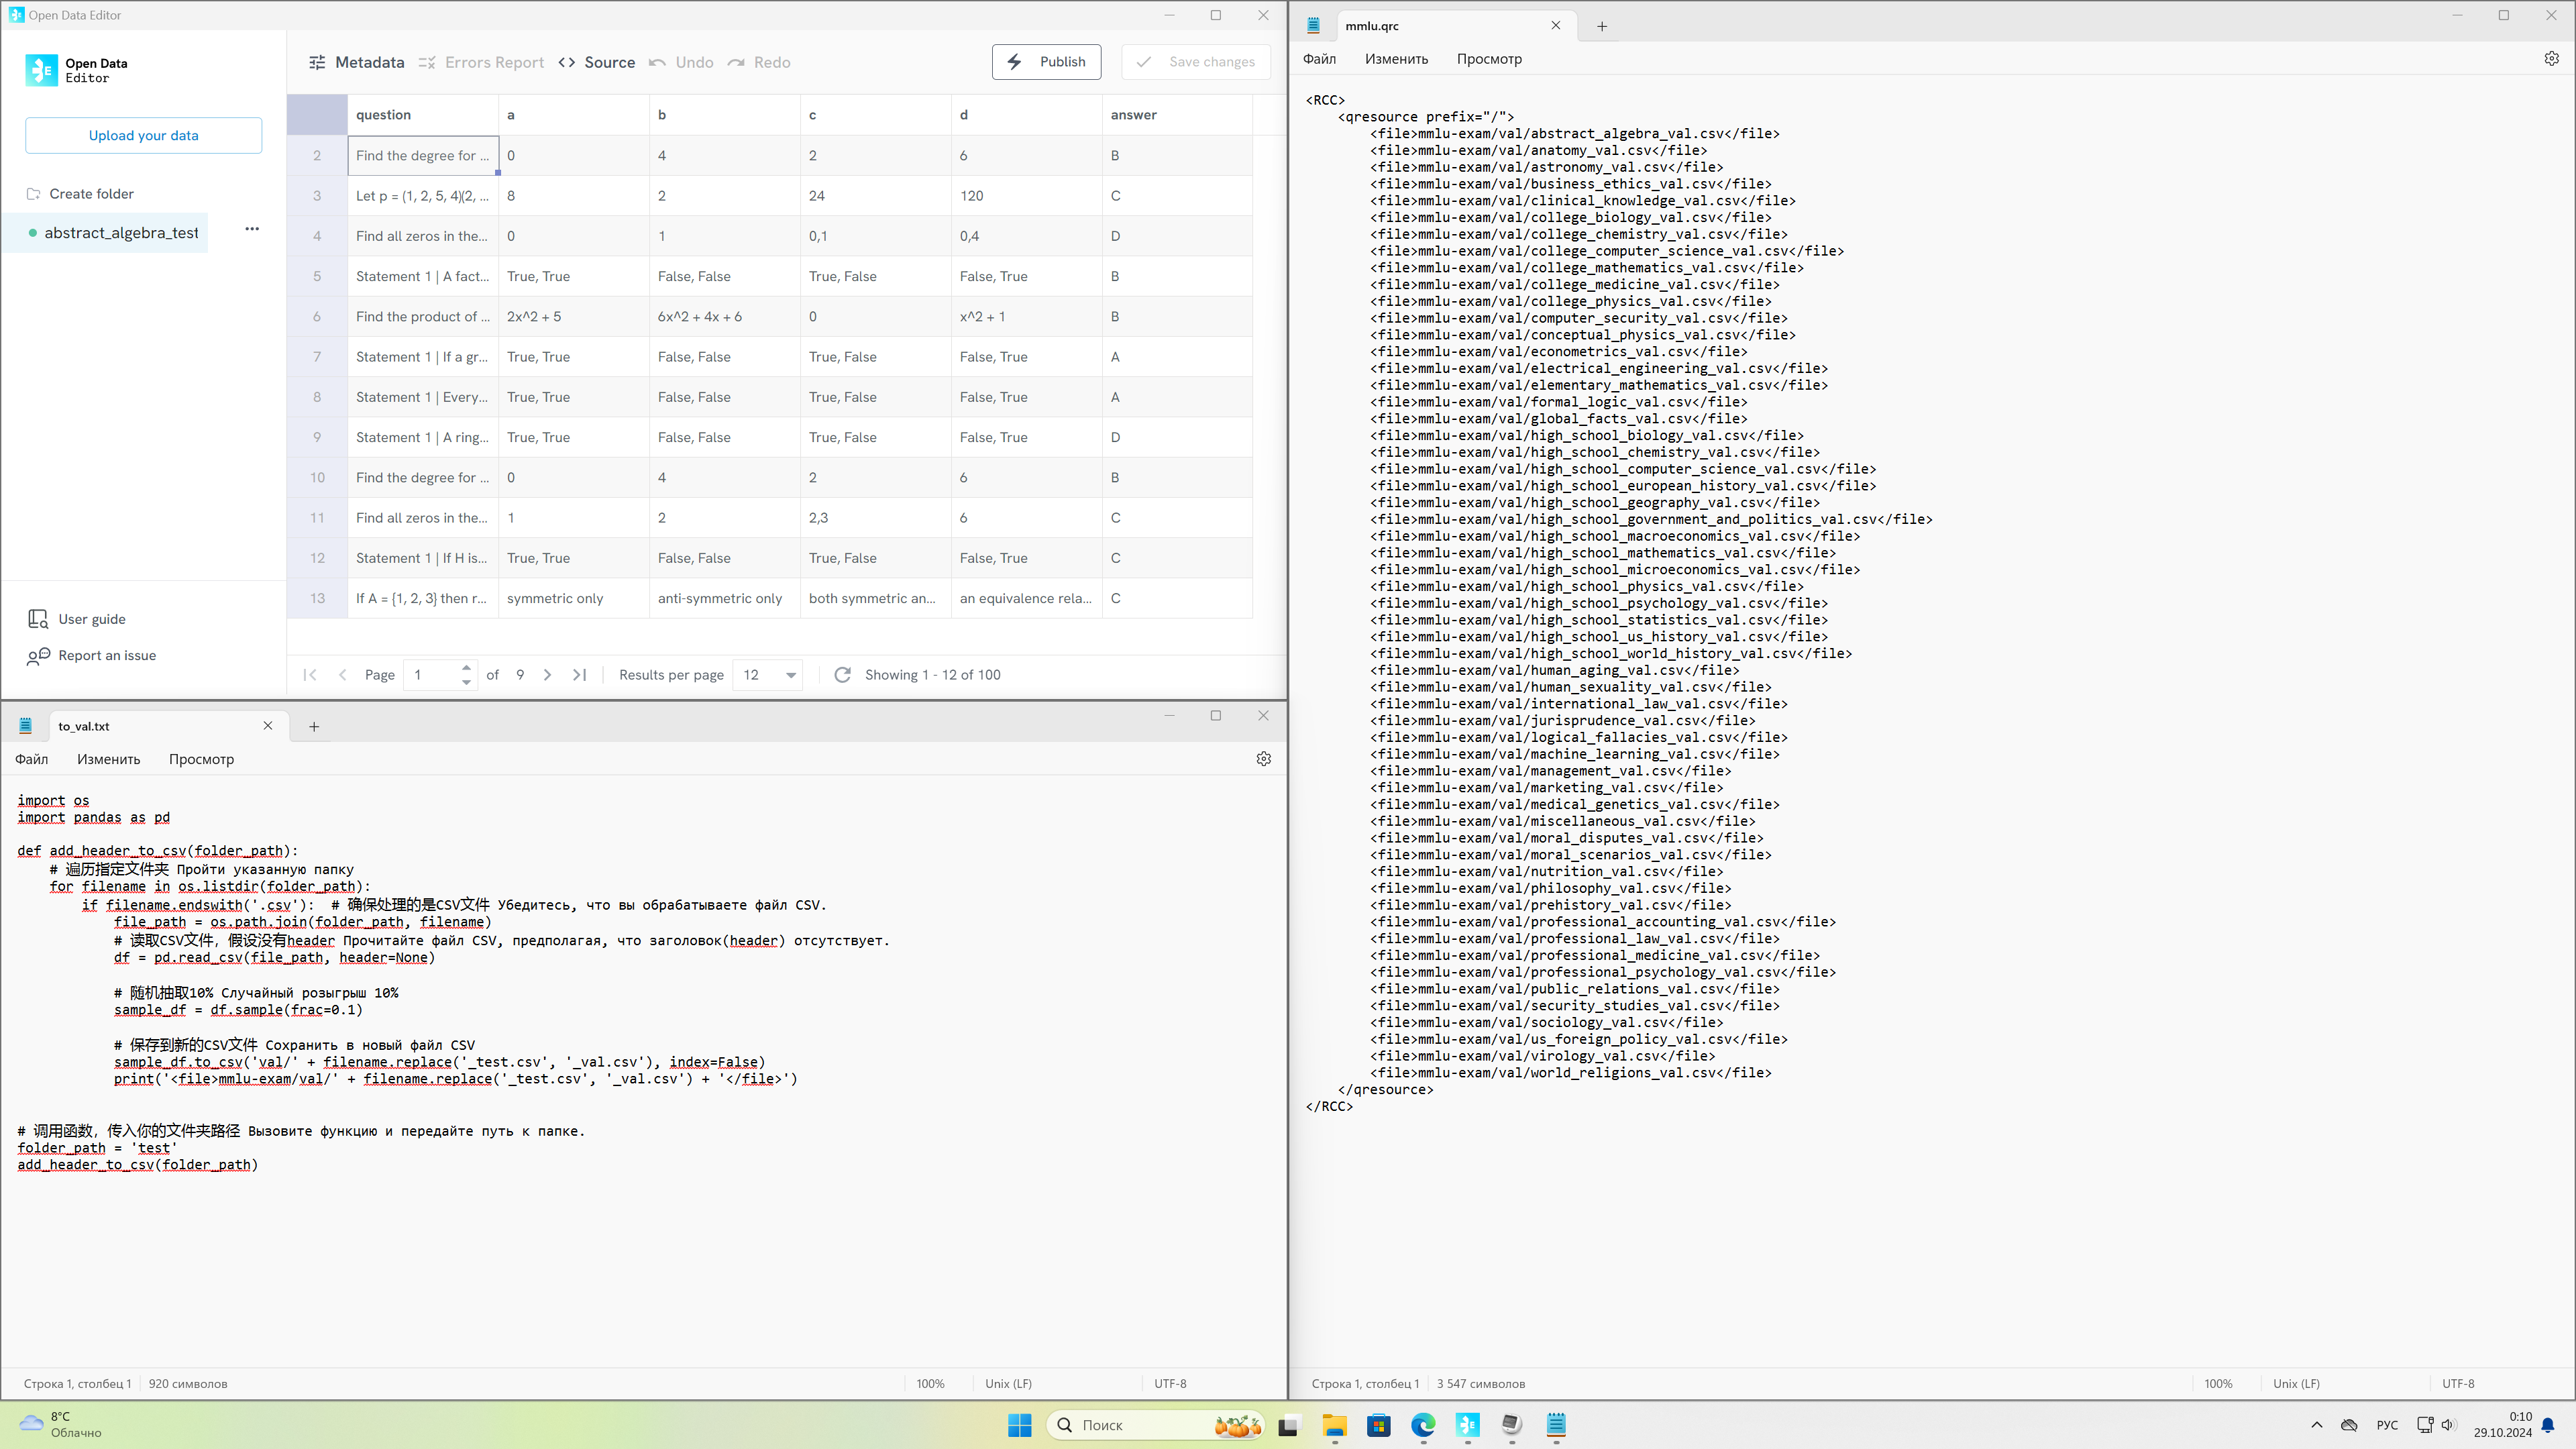2576x1449 pixels.
Task: Open Изменить menu in mmlu.qrc Notepad
Action: pos(1396,59)
